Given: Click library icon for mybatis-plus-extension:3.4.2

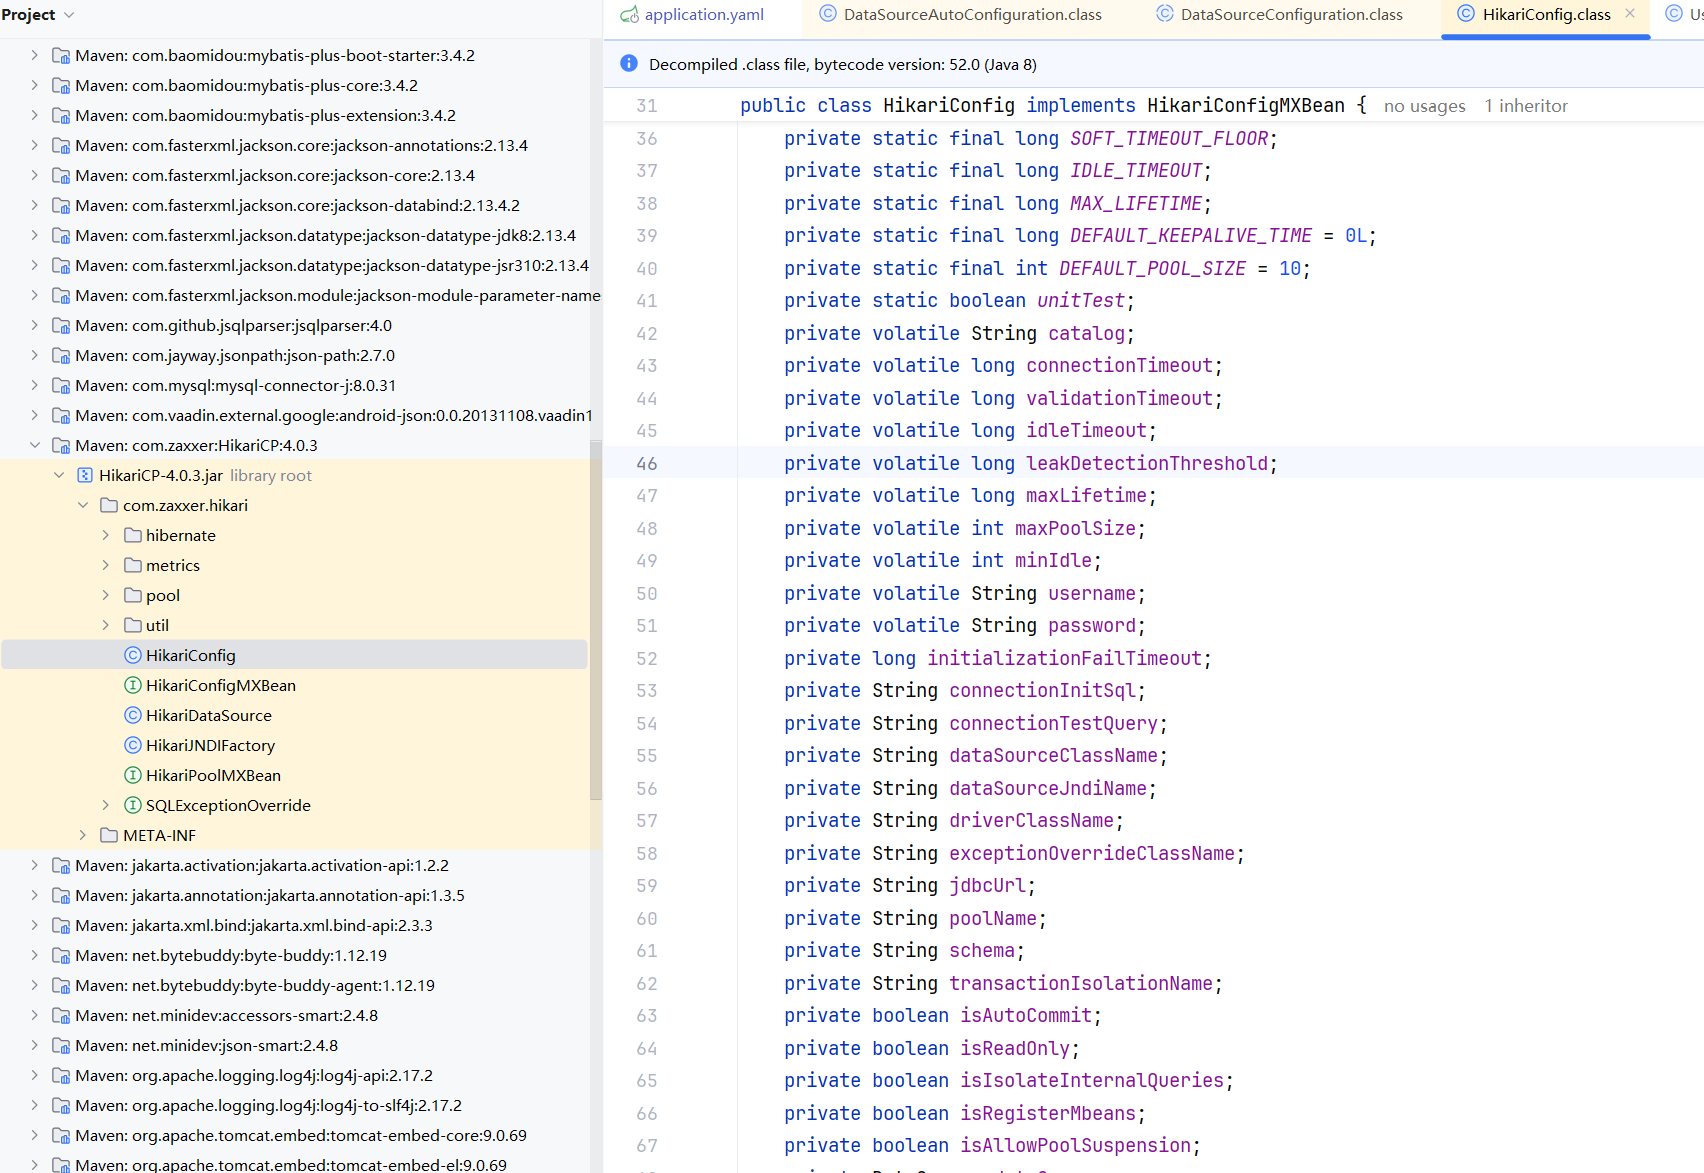Looking at the screenshot, I should click(x=61, y=115).
